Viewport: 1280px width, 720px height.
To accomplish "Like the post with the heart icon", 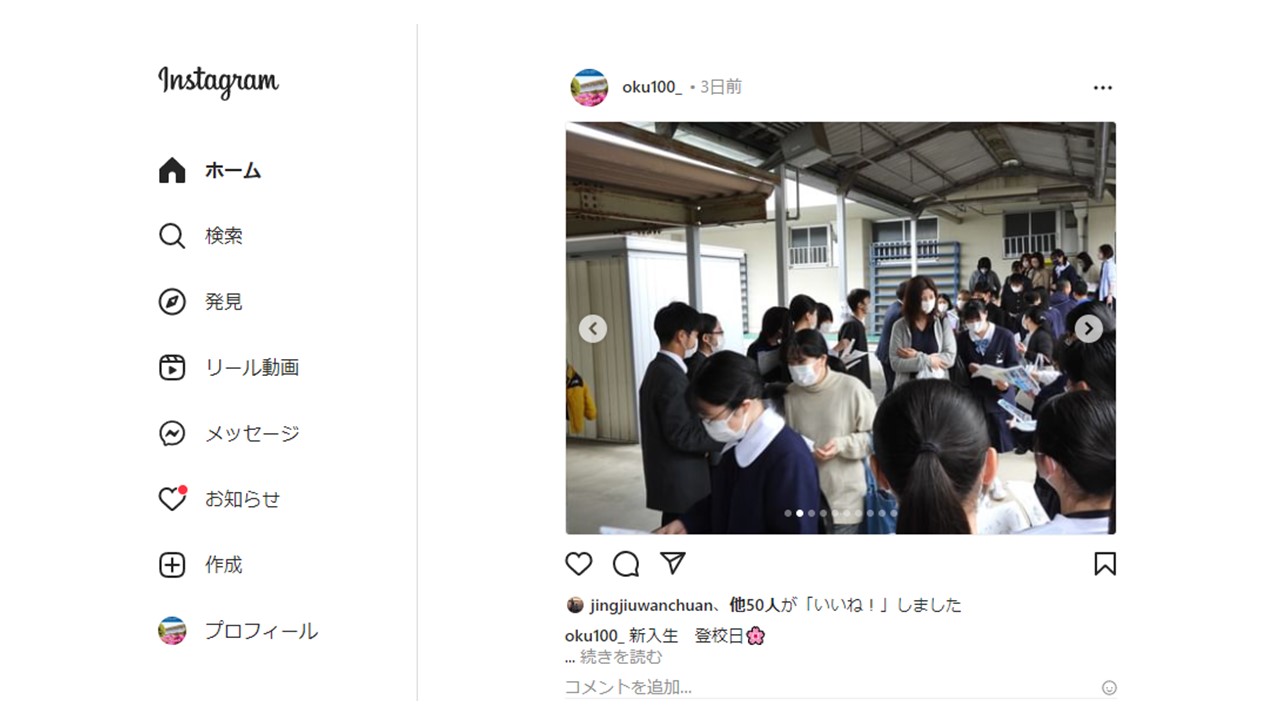I will (x=579, y=564).
